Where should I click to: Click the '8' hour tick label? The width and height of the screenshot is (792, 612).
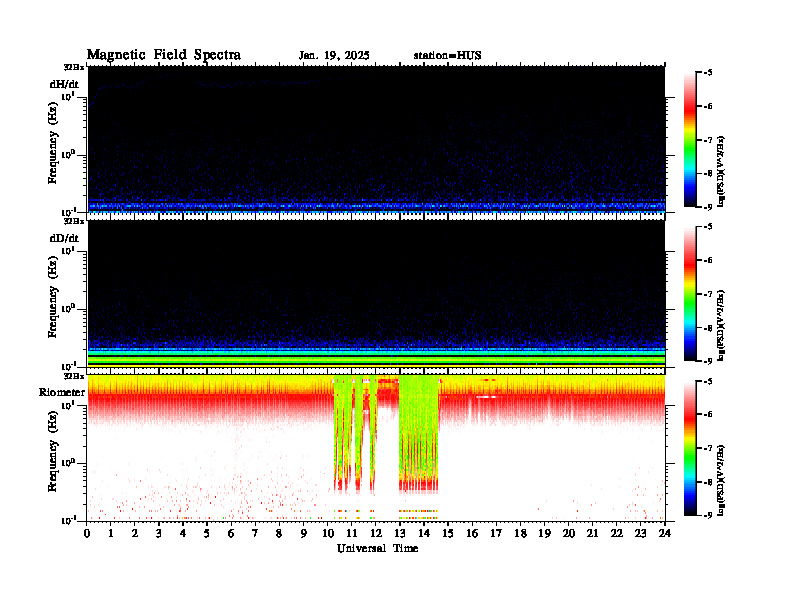click(279, 533)
